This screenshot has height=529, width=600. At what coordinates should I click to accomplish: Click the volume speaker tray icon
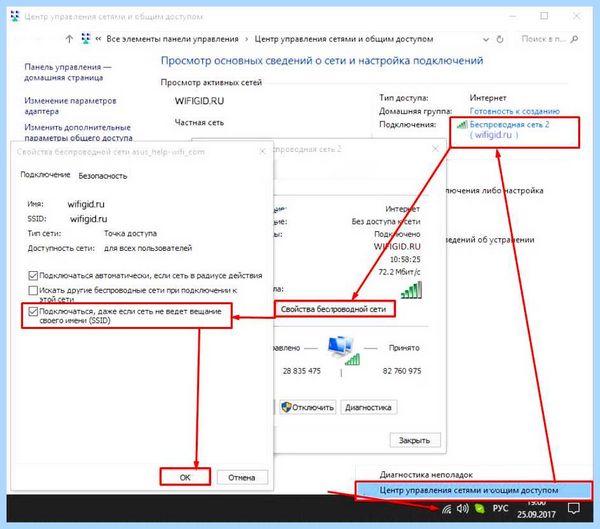click(x=462, y=509)
